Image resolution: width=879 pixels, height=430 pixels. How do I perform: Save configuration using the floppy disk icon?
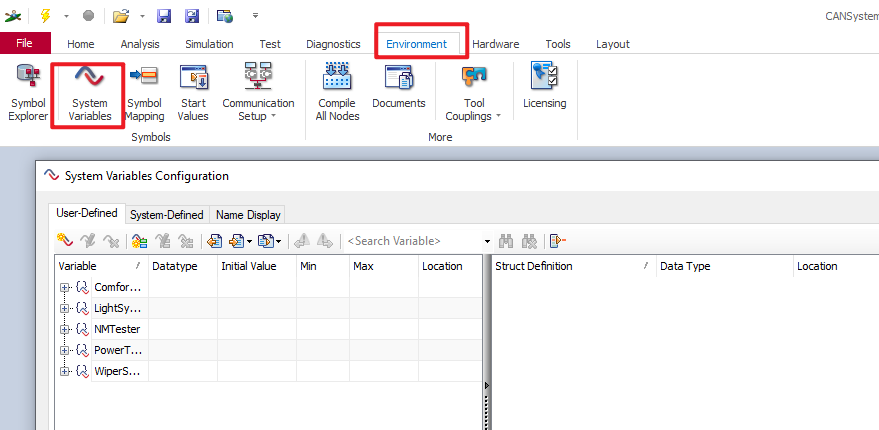164,16
